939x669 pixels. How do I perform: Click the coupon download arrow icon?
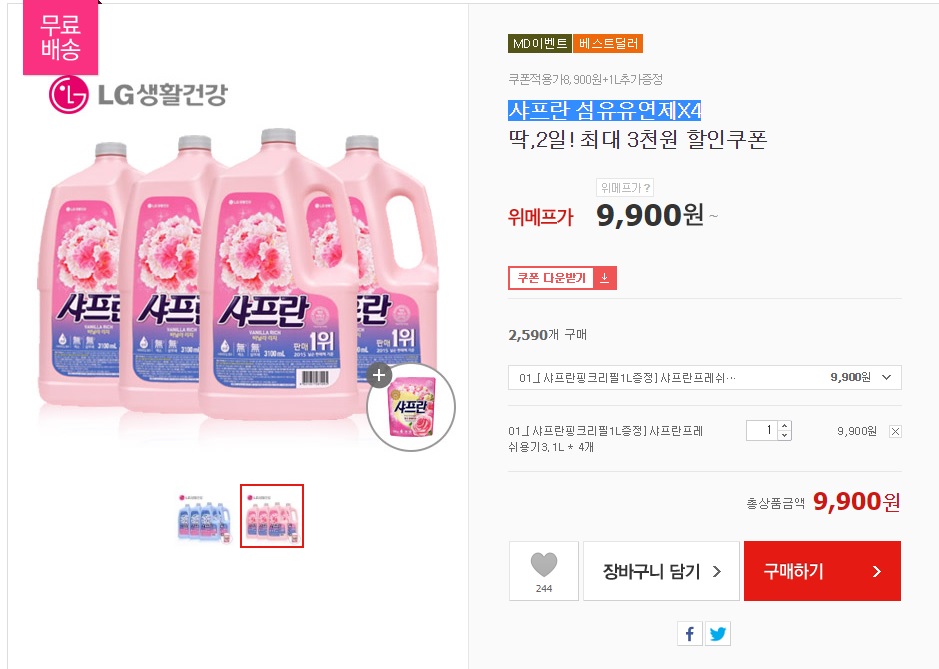click(605, 278)
